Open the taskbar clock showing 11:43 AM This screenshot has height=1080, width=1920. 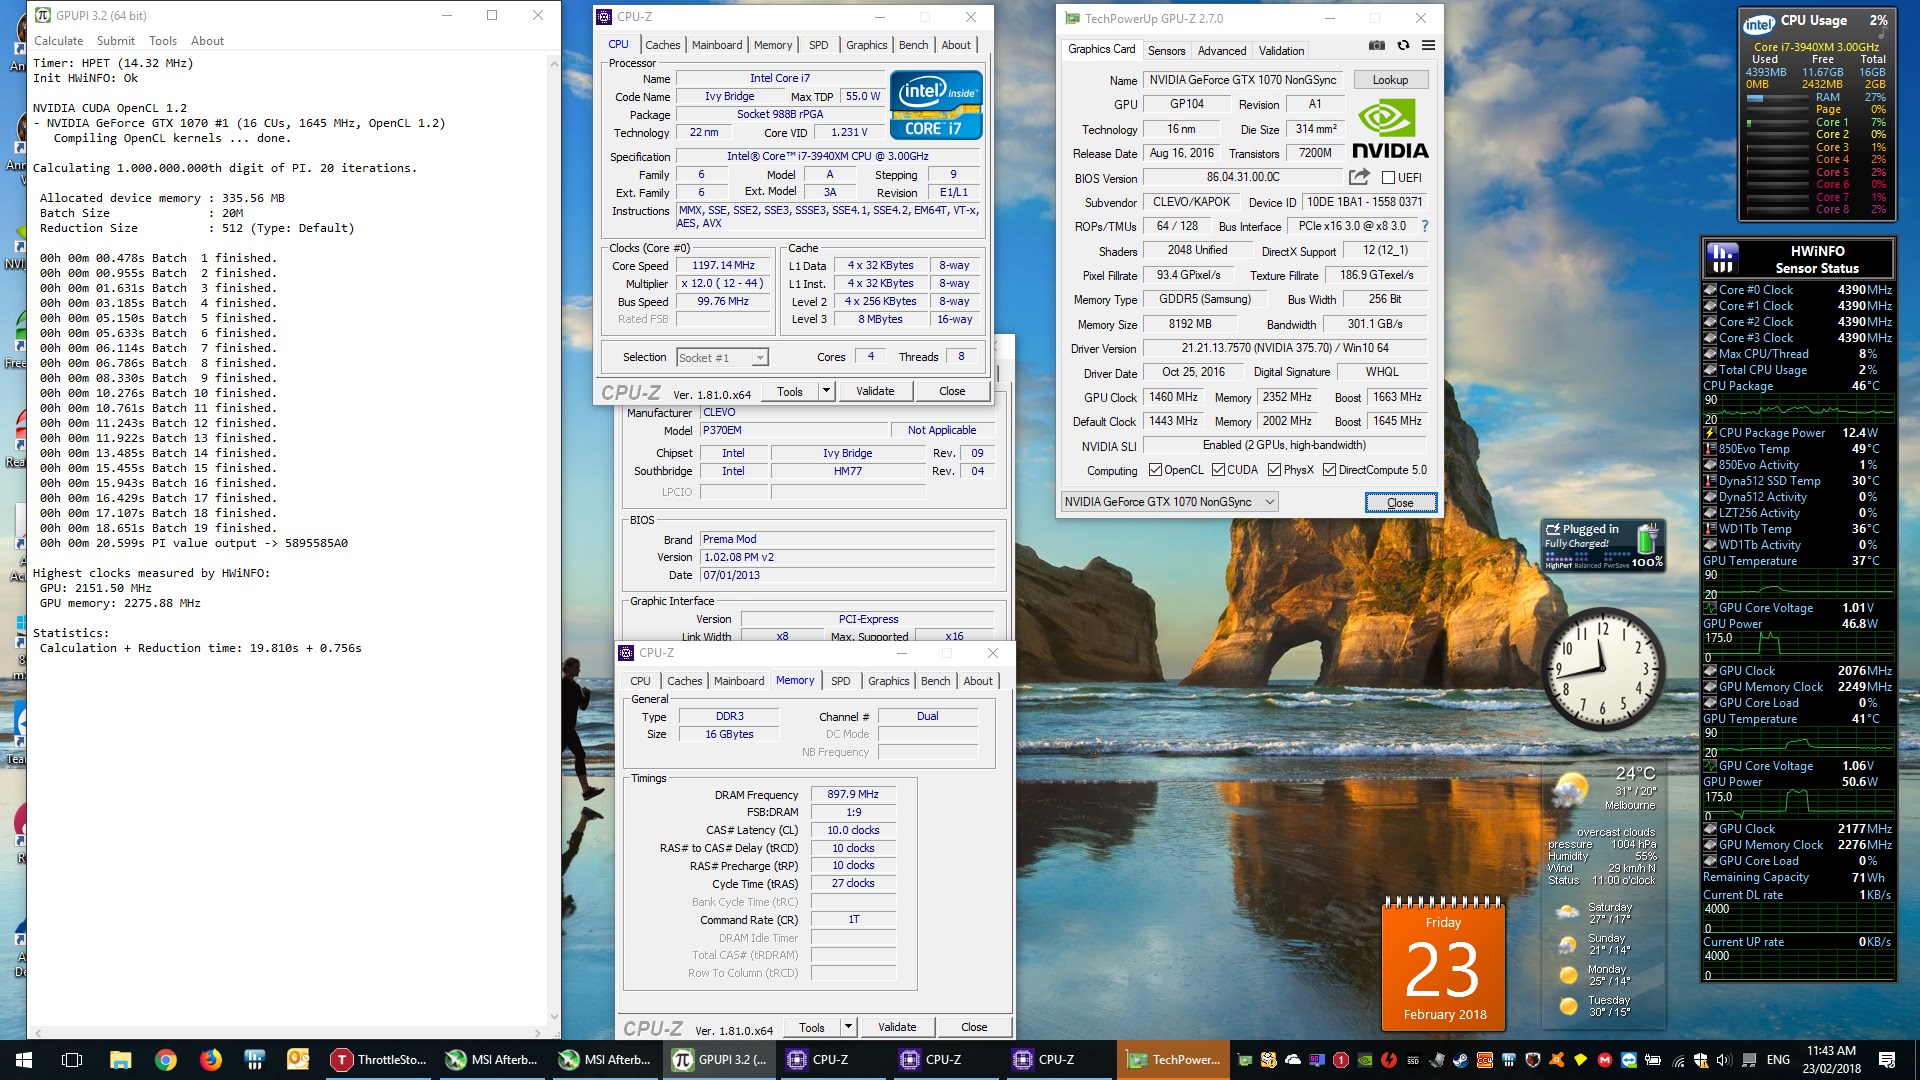[x=1831, y=1060]
